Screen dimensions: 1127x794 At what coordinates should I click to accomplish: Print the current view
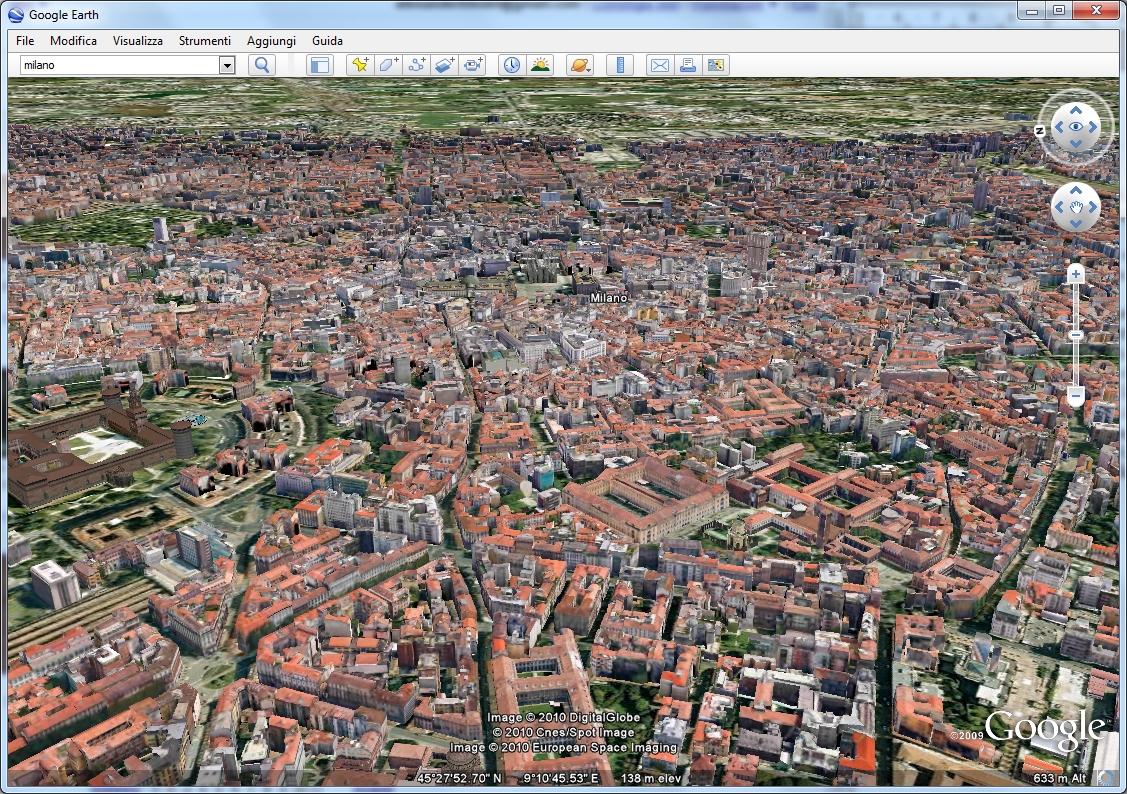point(687,65)
